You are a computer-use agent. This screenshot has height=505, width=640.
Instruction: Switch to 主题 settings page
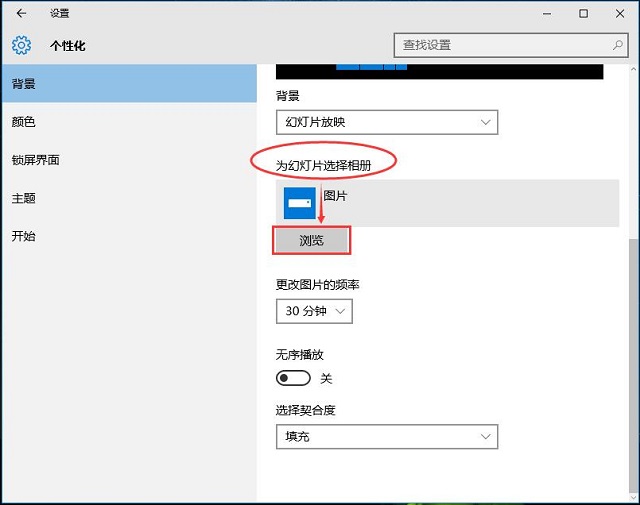point(24,198)
